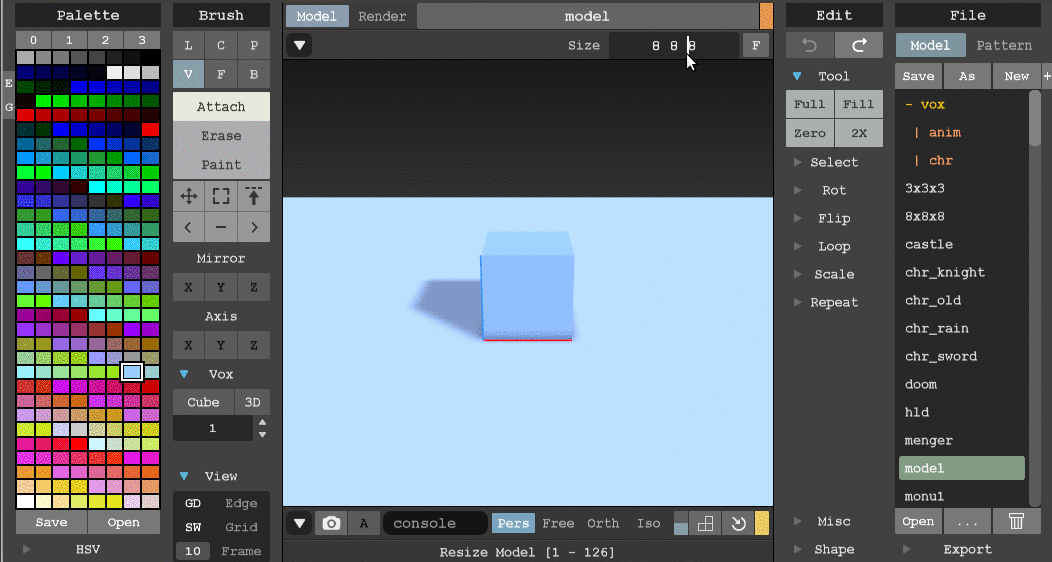The width and height of the screenshot is (1052, 562).
Task: Select L brush mode
Action: coord(189,46)
